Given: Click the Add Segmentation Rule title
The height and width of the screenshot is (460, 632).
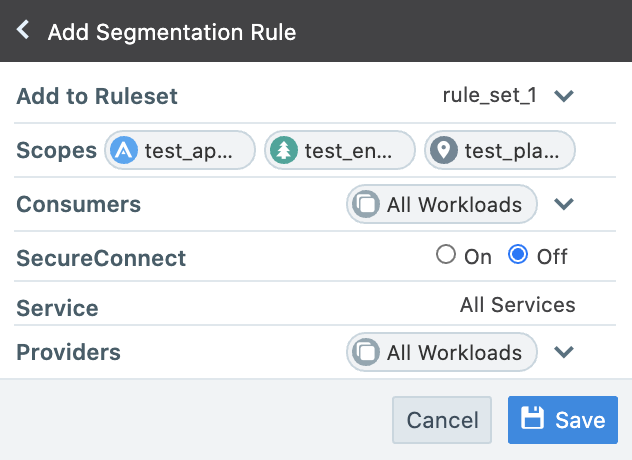Looking at the screenshot, I should pos(172,32).
